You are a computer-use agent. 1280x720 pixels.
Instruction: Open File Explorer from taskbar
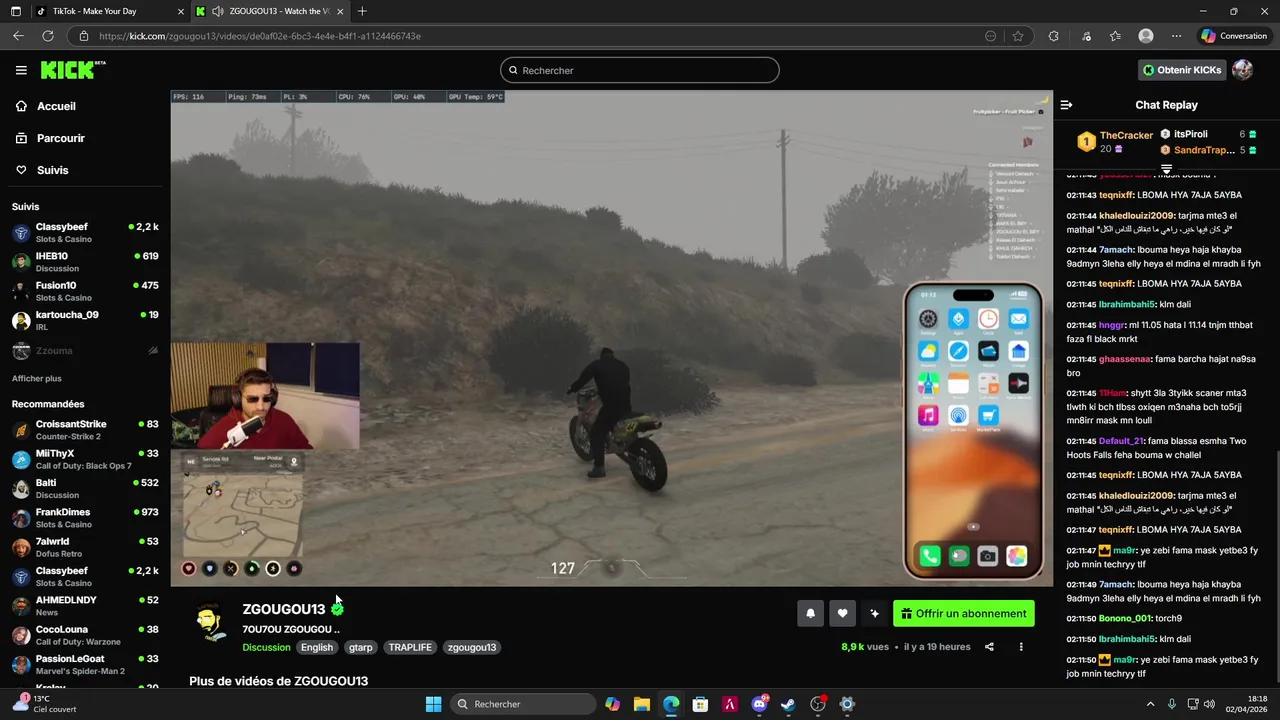click(x=641, y=704)
